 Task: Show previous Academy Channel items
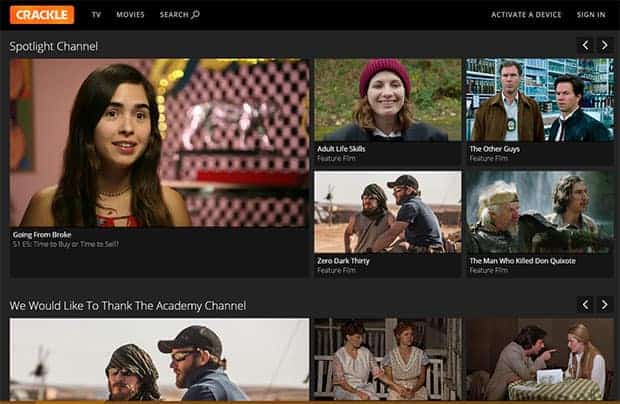click(x=585, y=304)
